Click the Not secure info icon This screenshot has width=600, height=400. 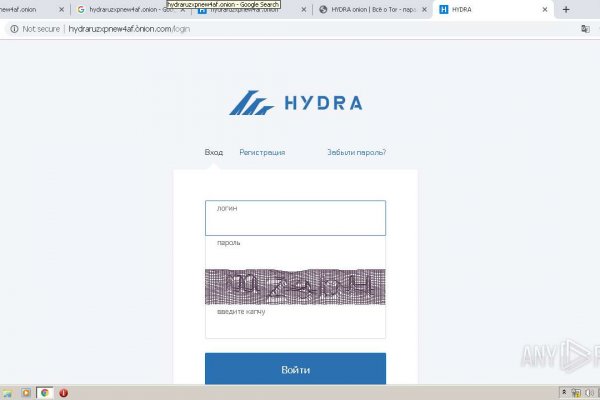(14, 29)
